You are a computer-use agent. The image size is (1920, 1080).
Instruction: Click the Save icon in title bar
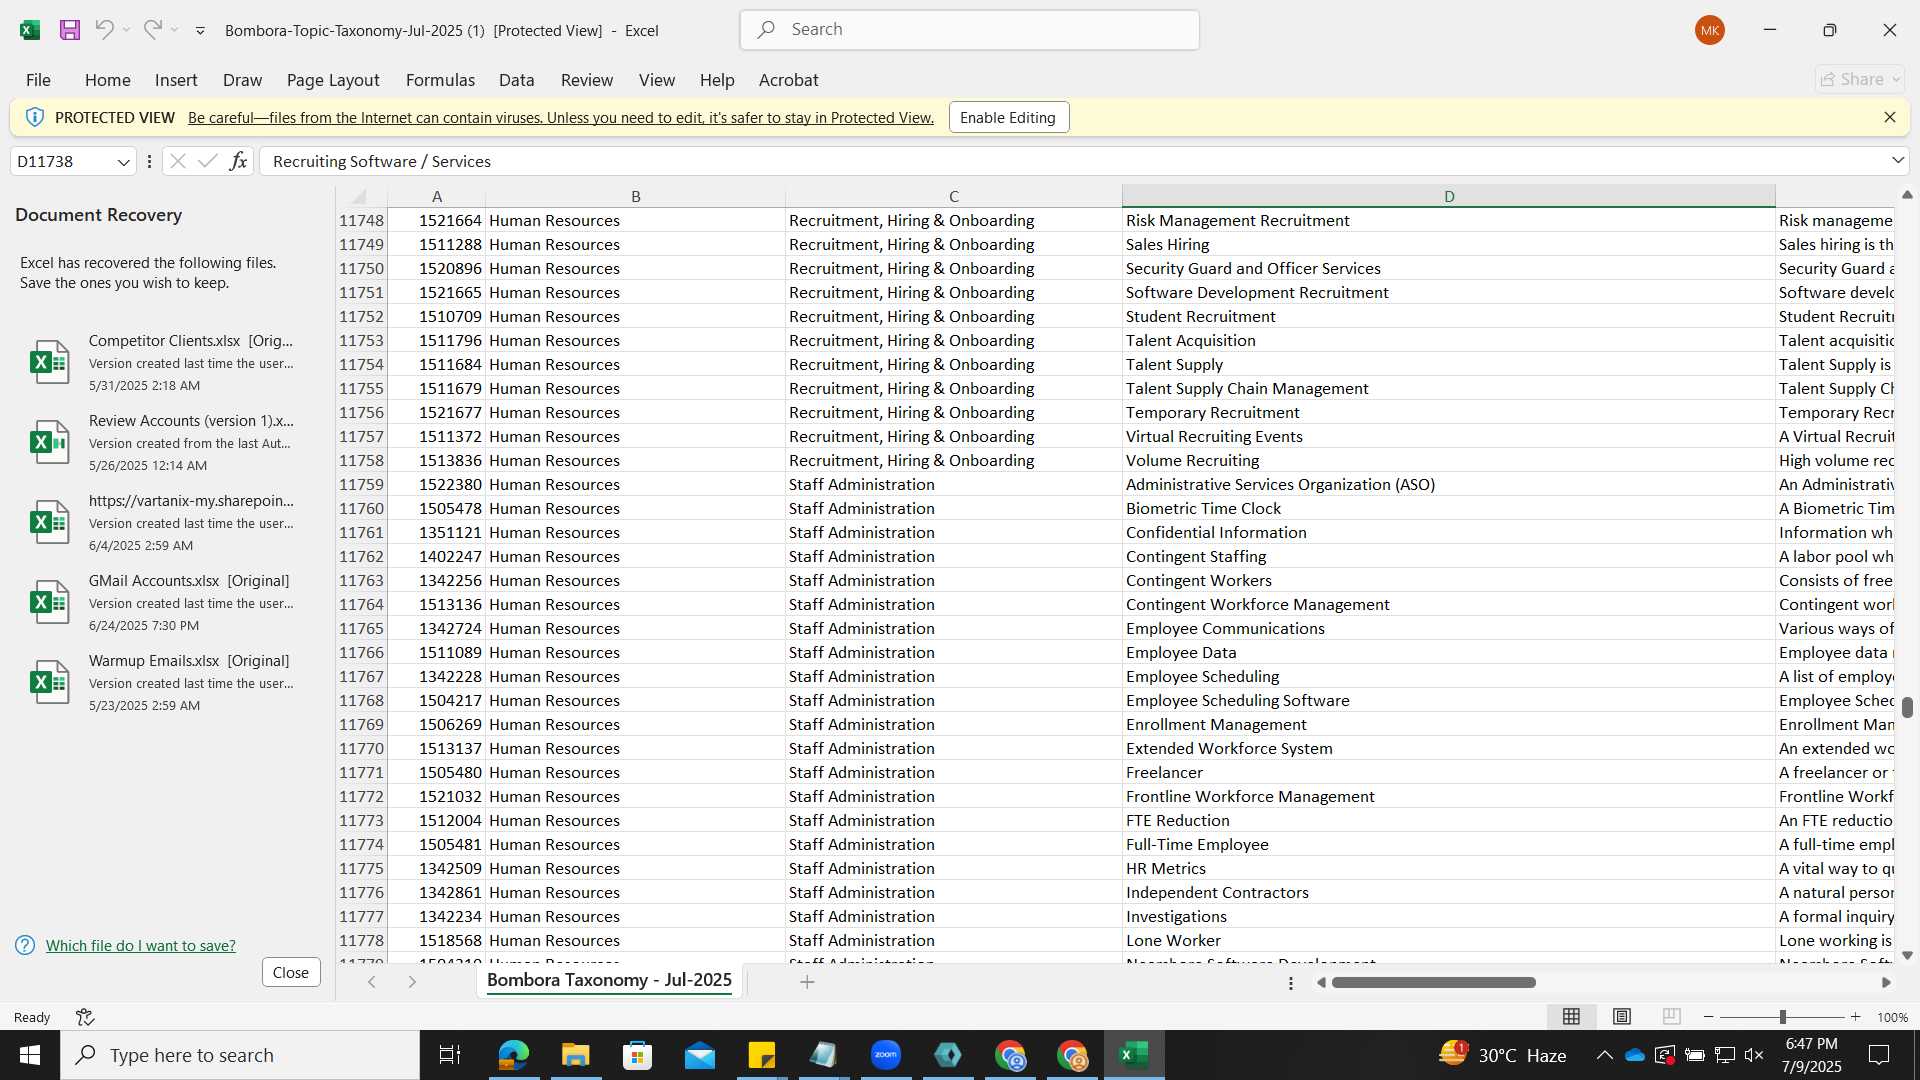click(x=70, y=30)
